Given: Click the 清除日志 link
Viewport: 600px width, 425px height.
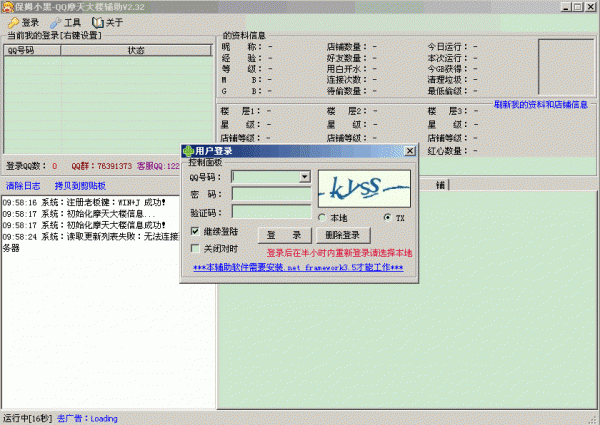Looking at the screenshot, I should tap(23, 186).
